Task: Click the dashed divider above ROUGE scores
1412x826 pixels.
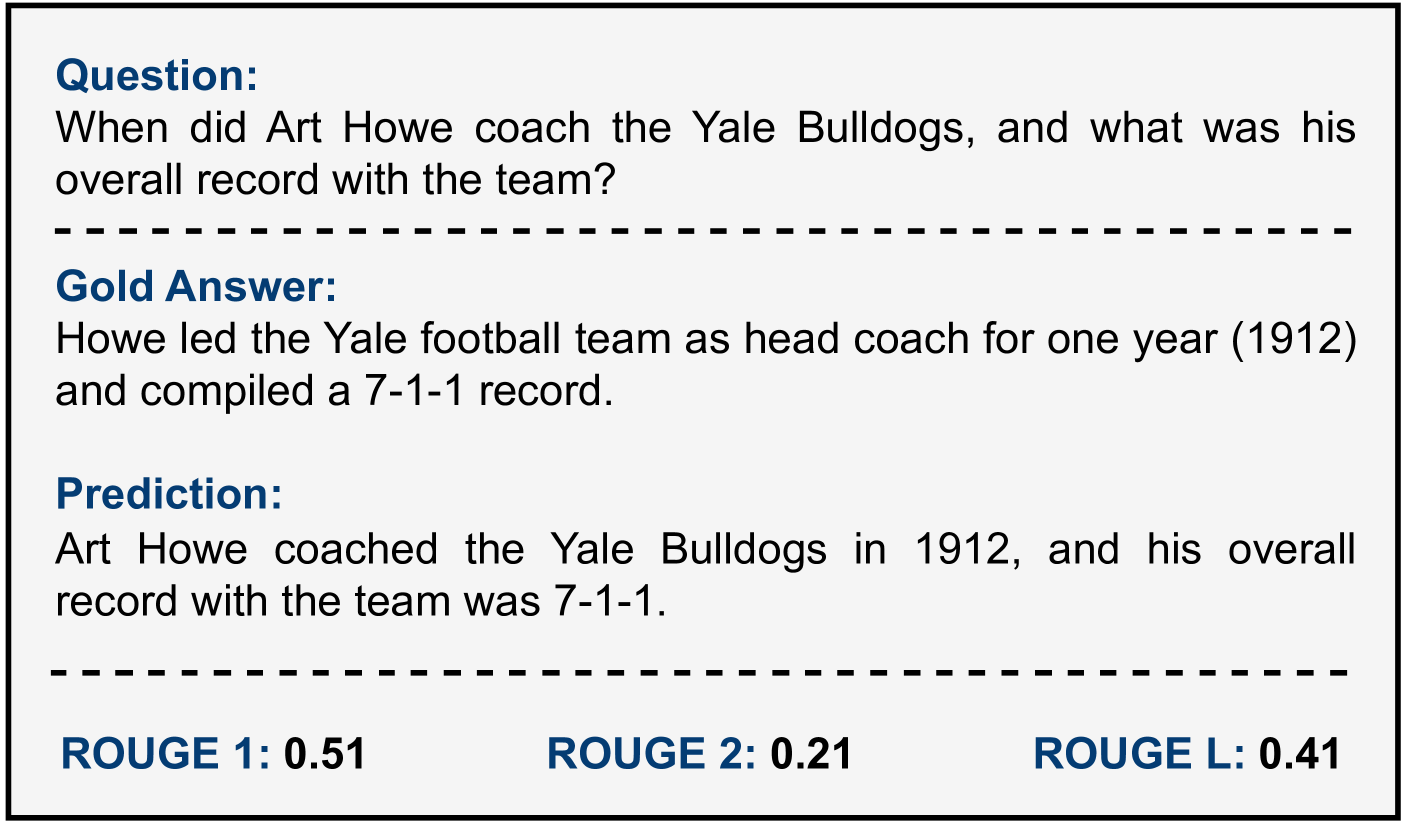Action: 700,671
